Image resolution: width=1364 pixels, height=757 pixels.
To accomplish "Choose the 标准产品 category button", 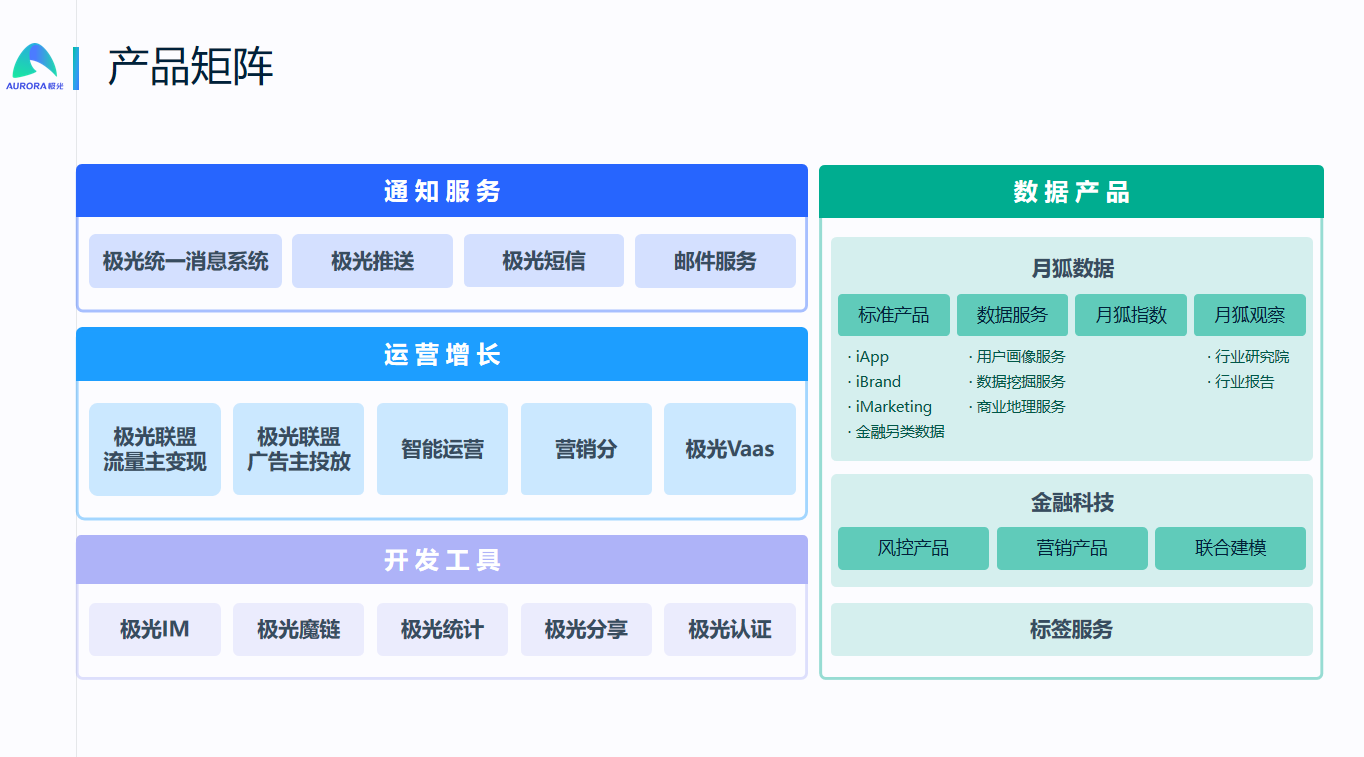I will pyautogui.click(x=893, y=315).
